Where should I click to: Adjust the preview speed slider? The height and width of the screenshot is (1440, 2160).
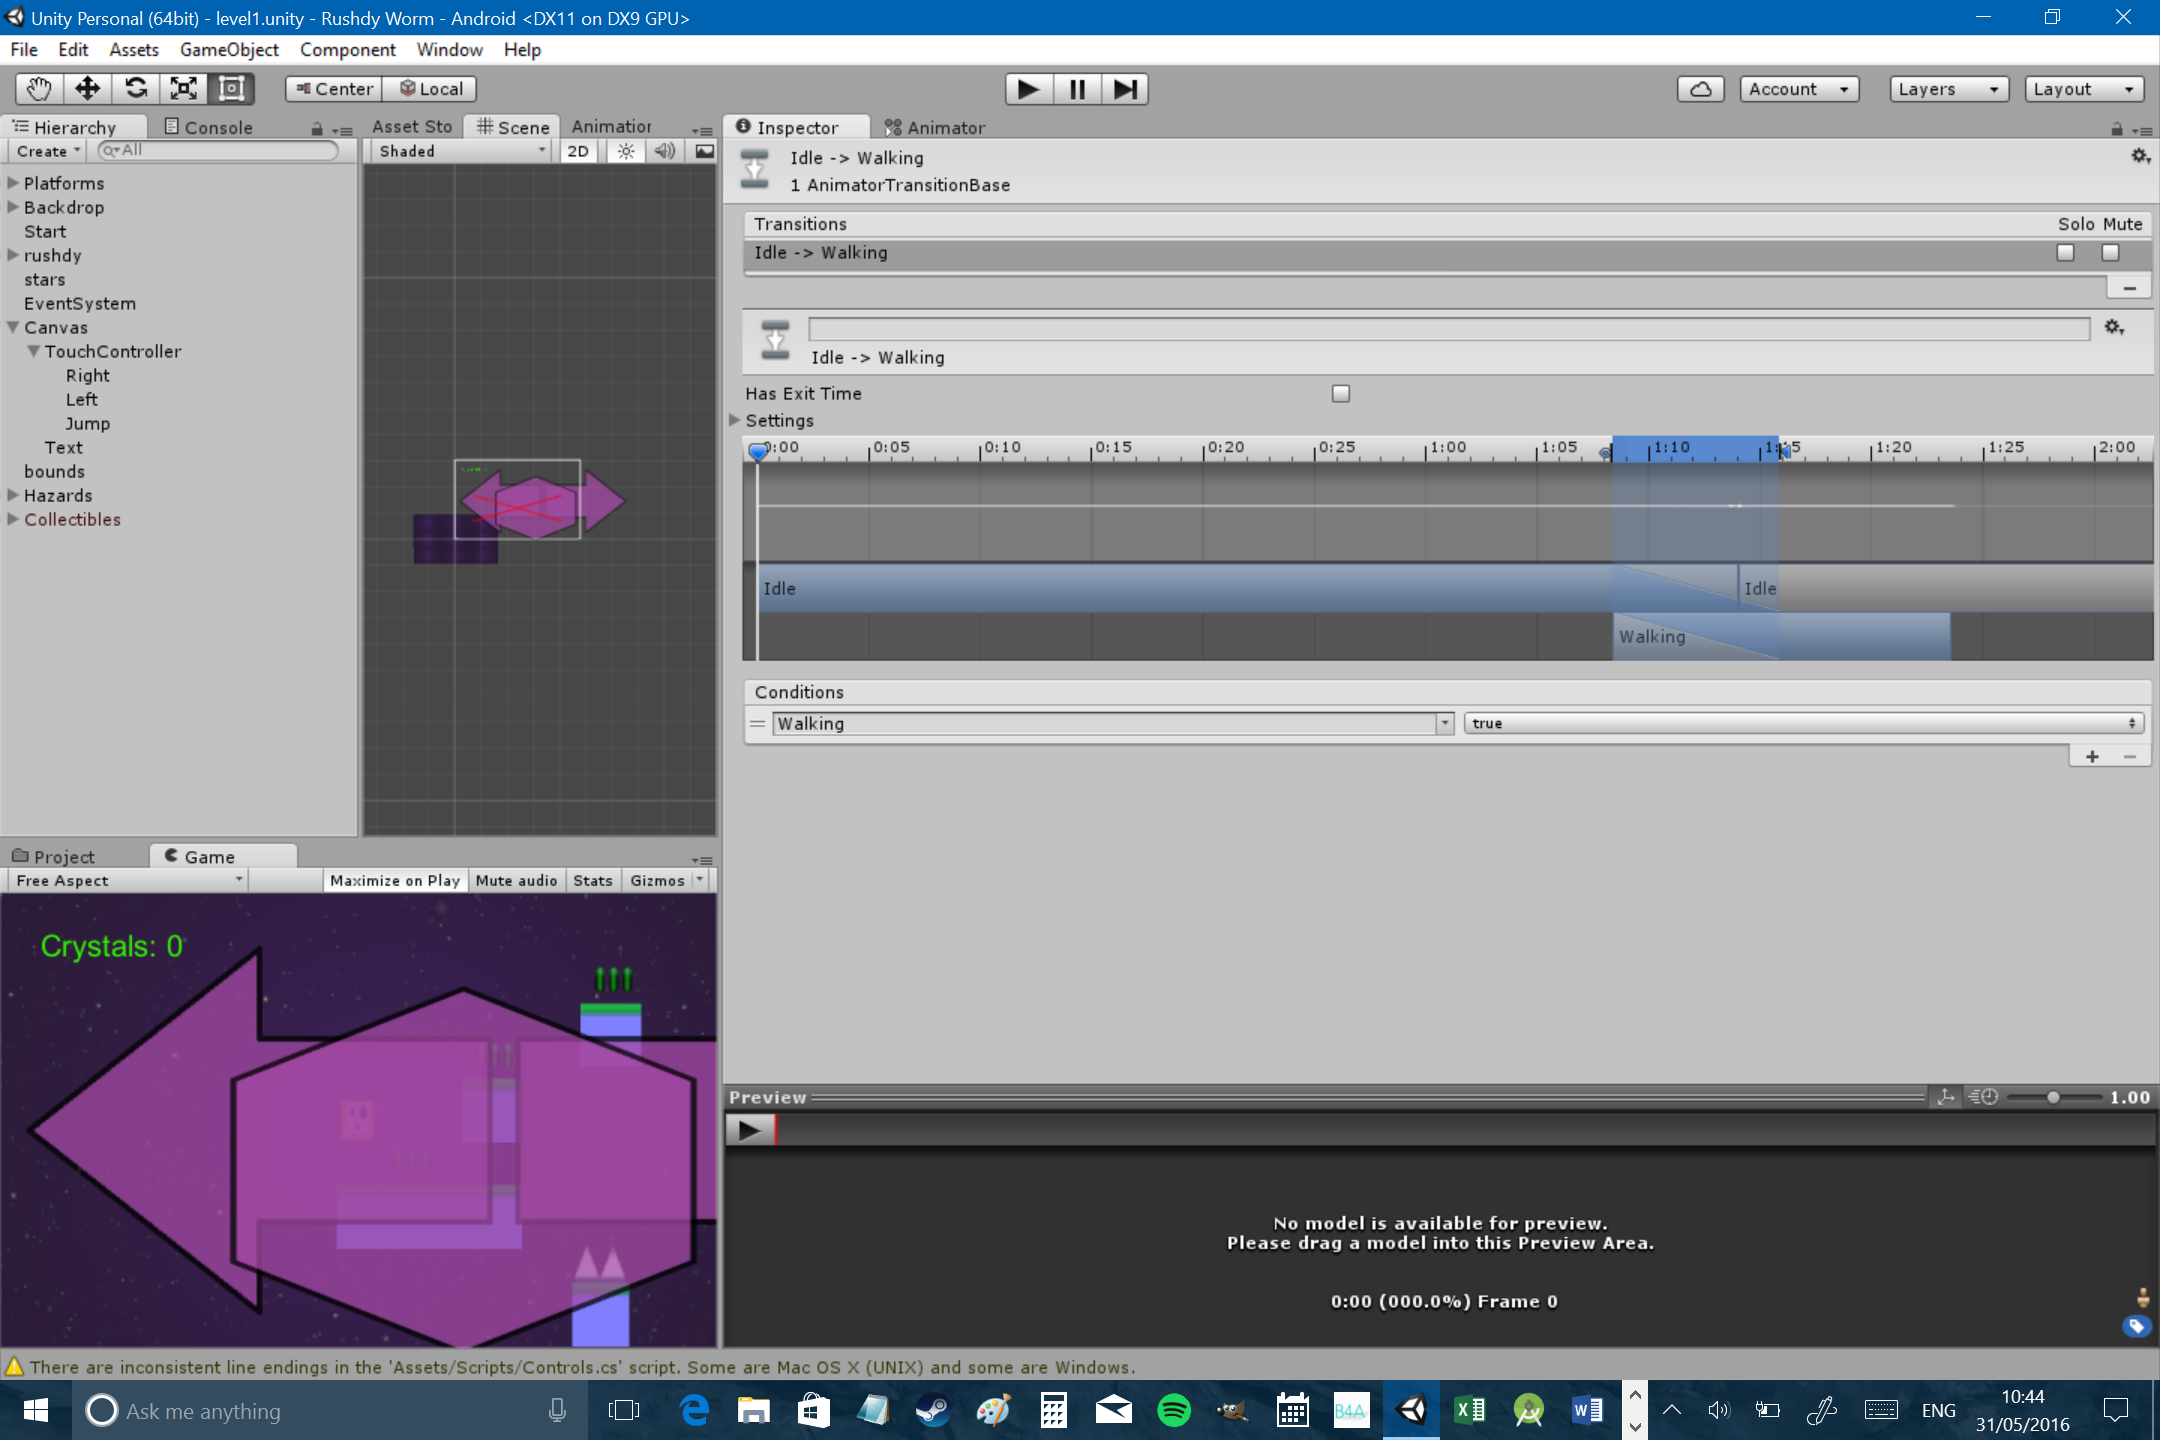coord(2053,1097)
